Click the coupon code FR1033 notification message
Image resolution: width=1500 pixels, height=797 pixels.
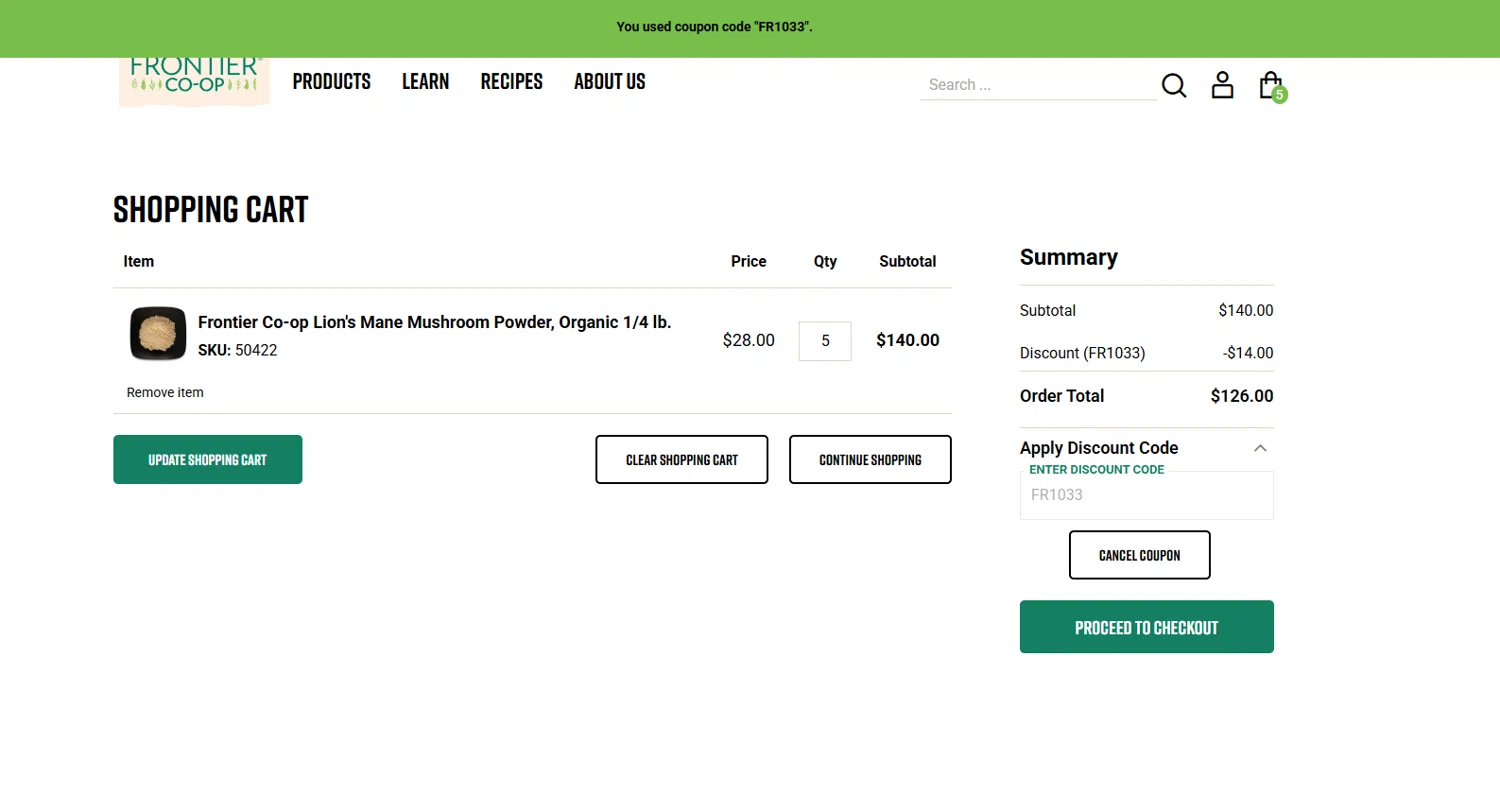714,27
